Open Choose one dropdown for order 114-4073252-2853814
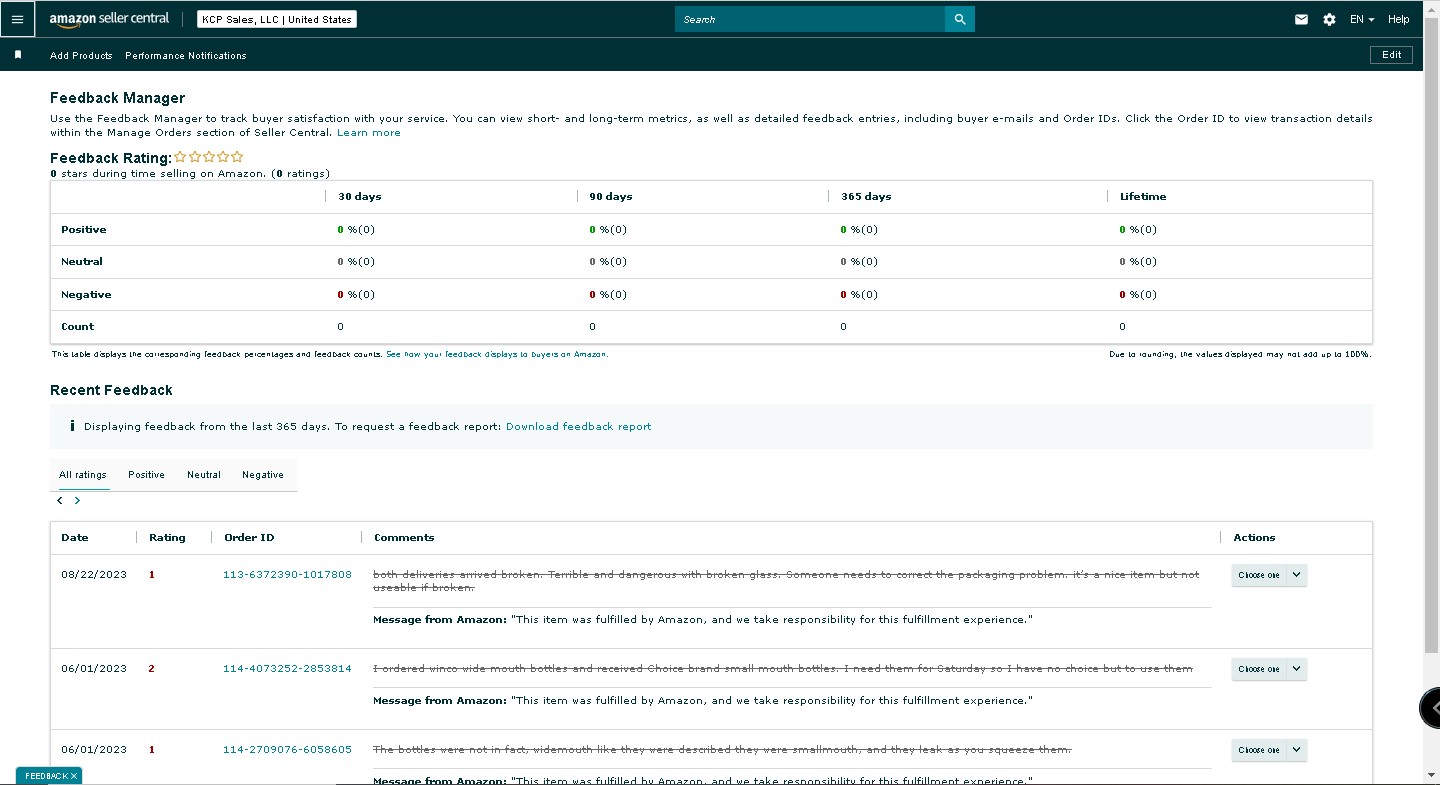1440x785 pixels. (x=1269, y=669)
